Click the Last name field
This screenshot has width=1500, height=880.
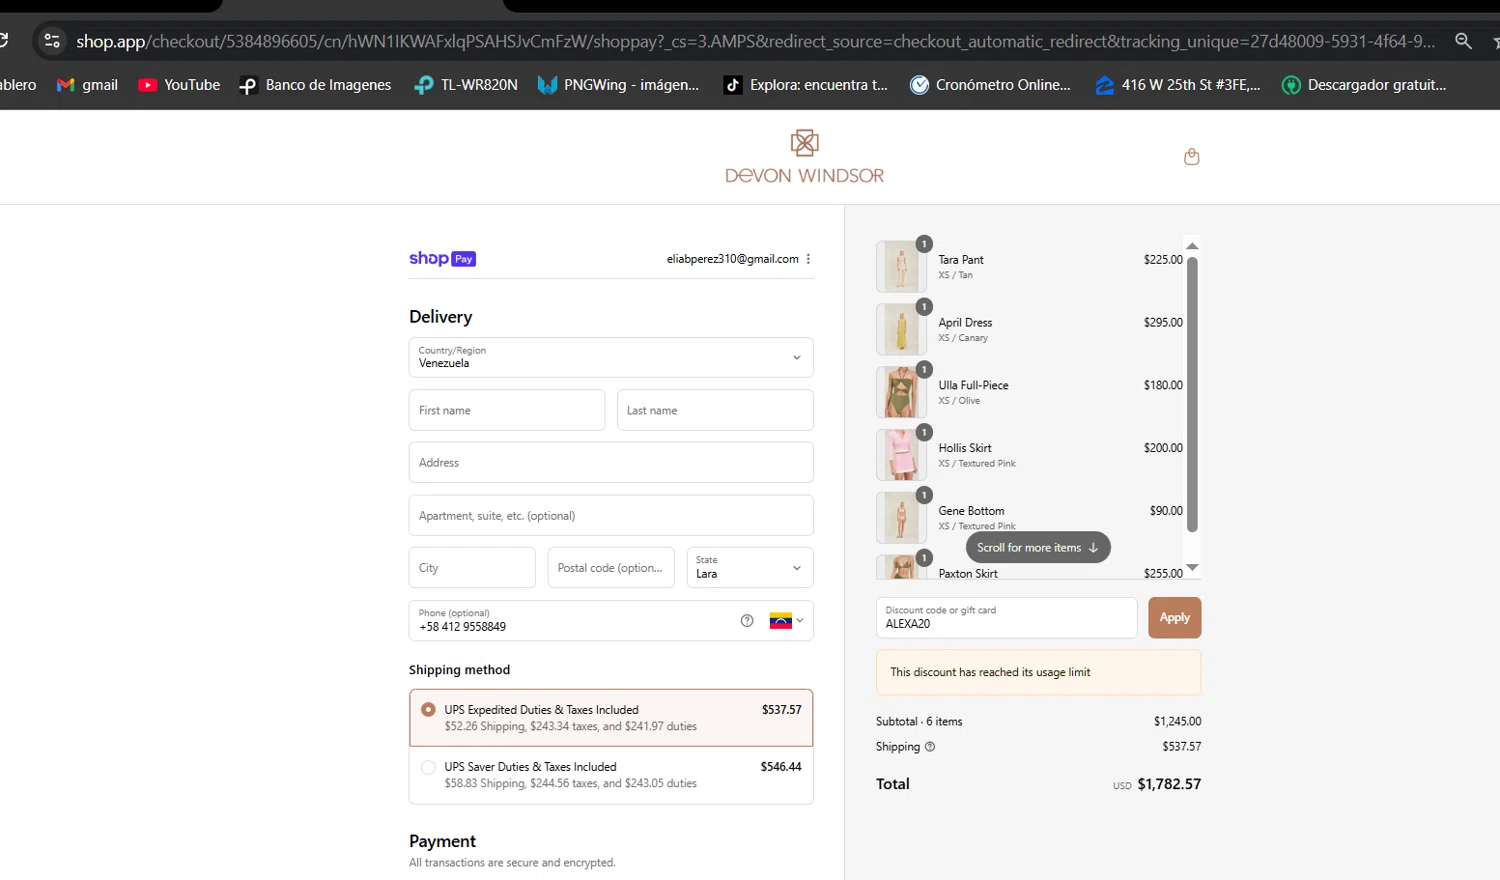pyautogui.click(x=715, y=410)
